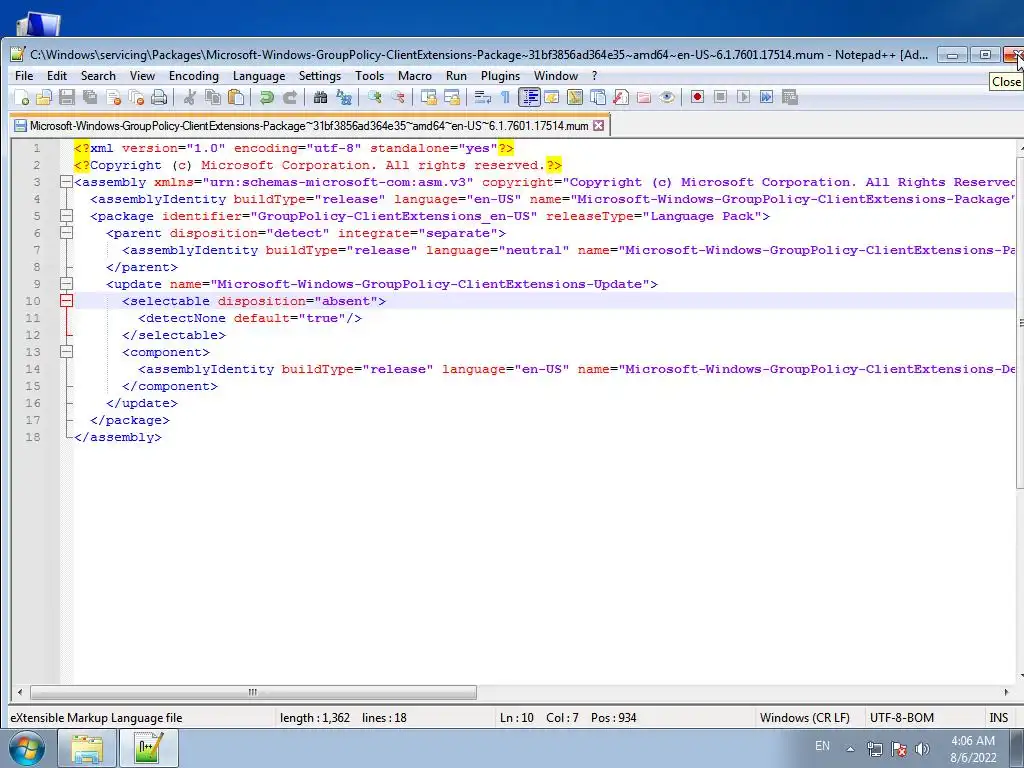Click the Print toolbar icon
This screenshot has height=768, width=1024.
click(159, 98)
